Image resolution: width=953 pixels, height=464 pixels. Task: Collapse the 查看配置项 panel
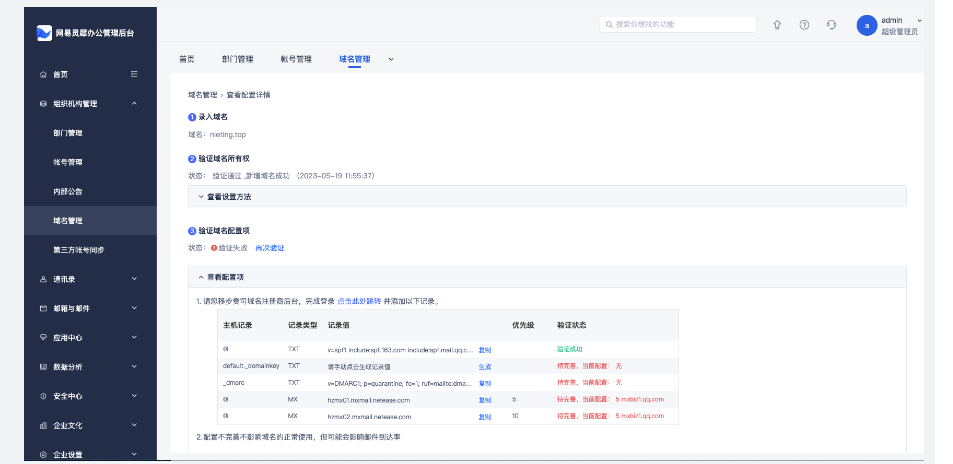coord(547,277)
